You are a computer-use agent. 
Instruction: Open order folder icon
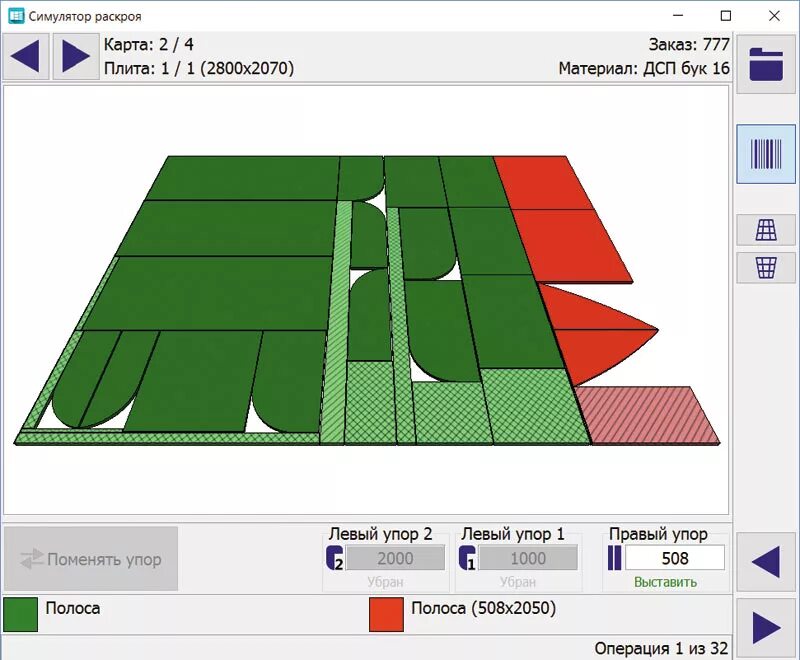pos(766,64)
